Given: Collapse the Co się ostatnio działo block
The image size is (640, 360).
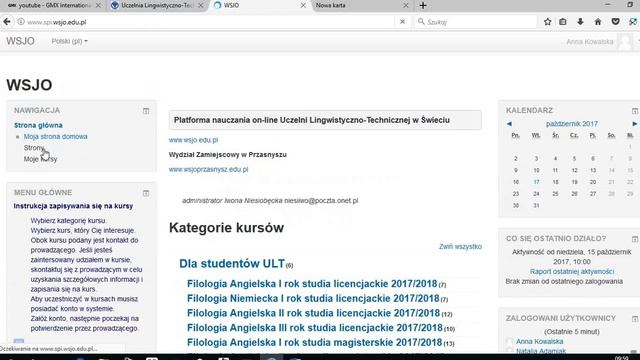Looking at the screenshot, I should pyautogui.click(x=635, y=239).
